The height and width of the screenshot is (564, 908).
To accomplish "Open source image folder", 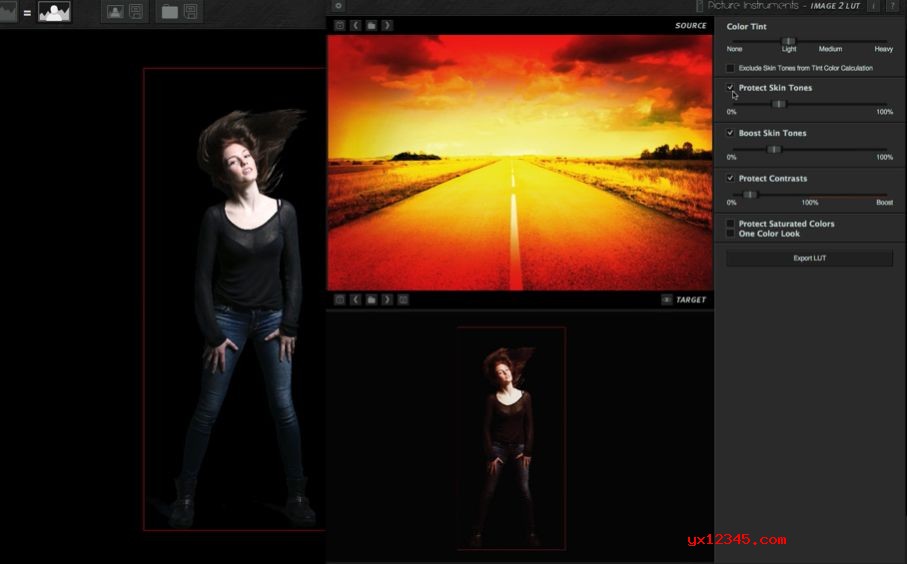I will [371, 25].
